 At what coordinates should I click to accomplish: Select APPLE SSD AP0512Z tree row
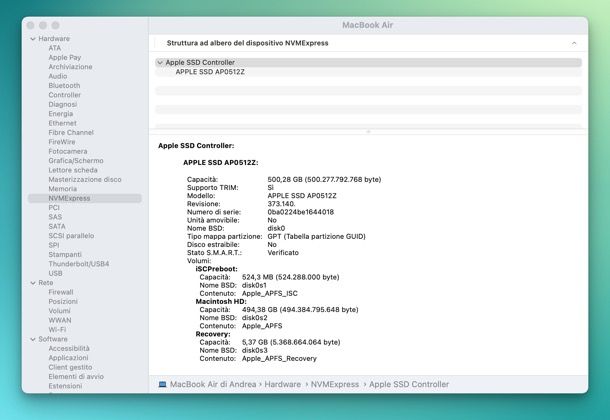(x=368, y=72)
